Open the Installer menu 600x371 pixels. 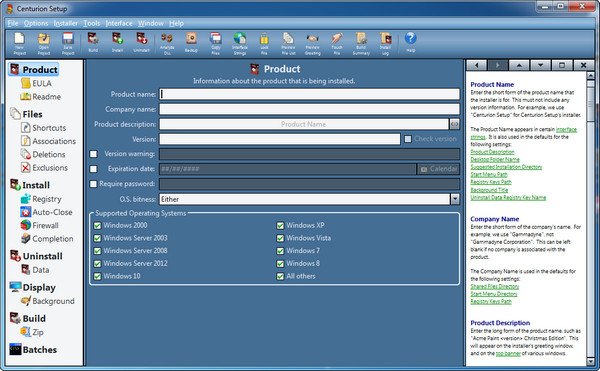pos(65,23)
